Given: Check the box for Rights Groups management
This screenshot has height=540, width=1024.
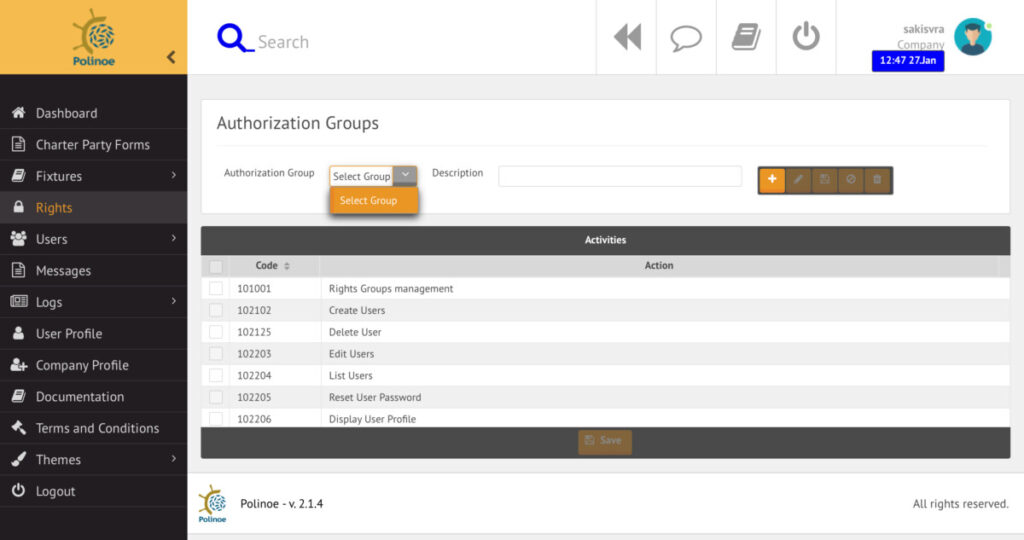Looking at the screenshot, I should pos(216,289).
